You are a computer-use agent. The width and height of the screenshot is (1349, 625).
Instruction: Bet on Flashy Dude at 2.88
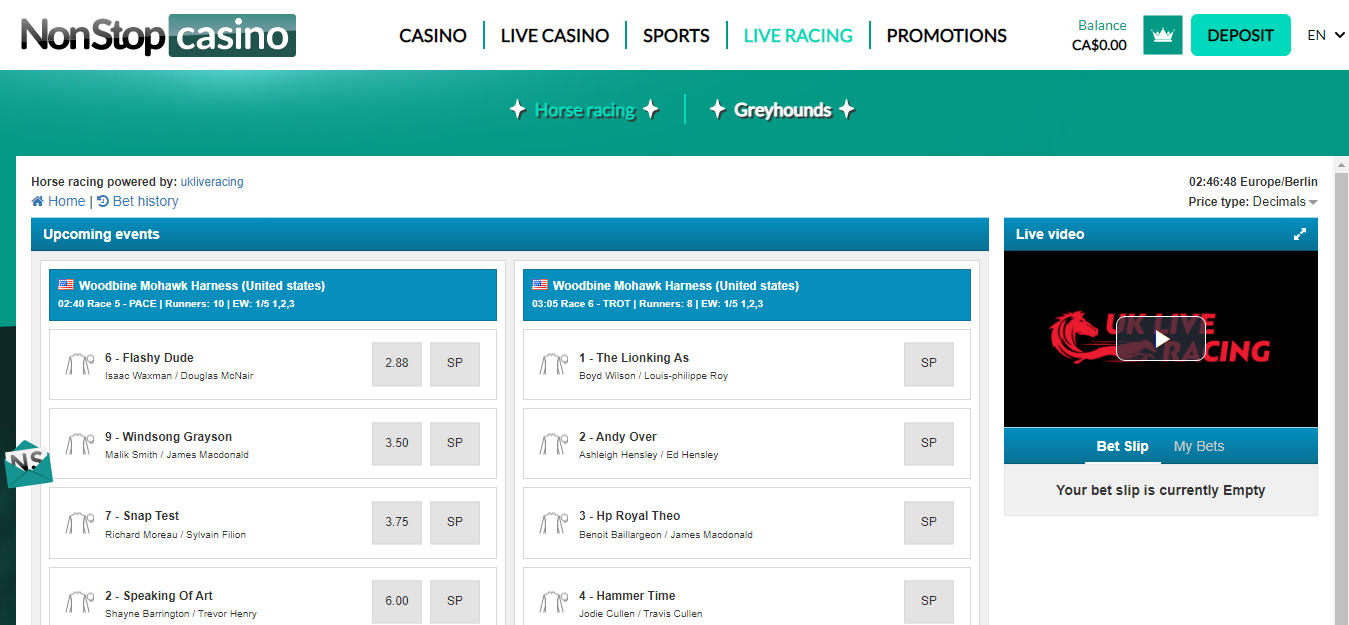[397, 364]
